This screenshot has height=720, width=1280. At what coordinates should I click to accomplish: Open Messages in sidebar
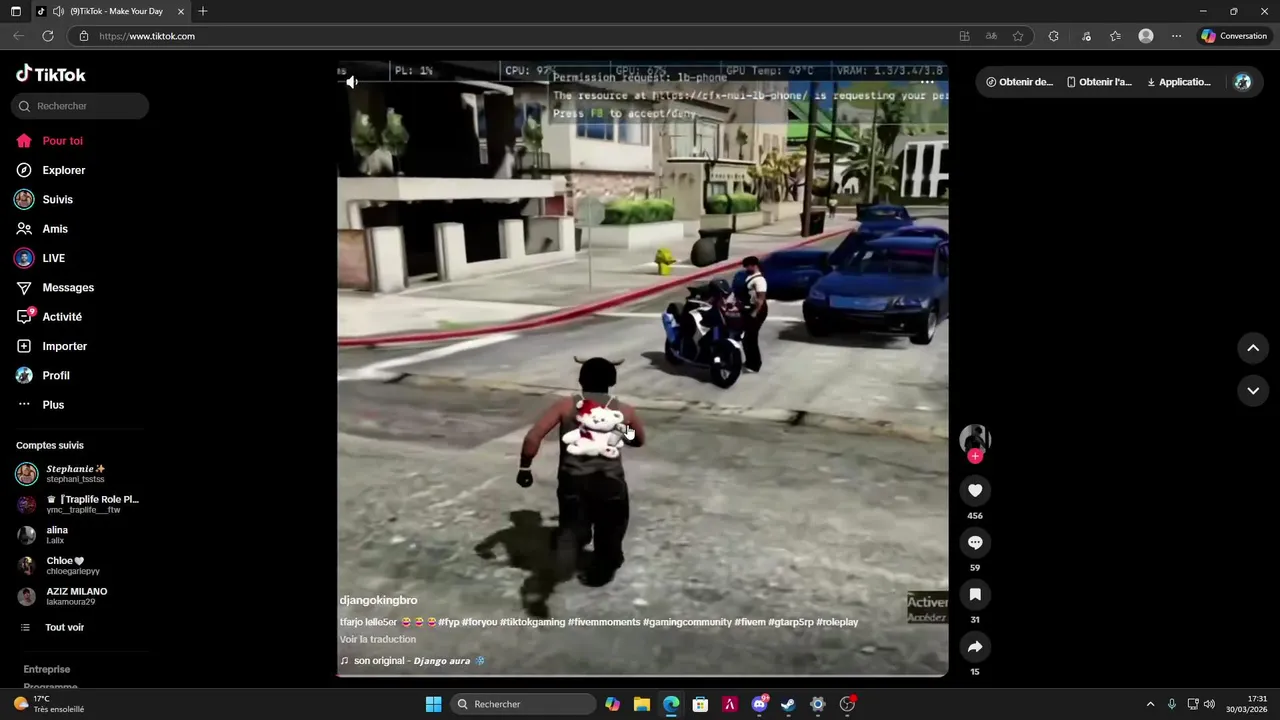(55, 288)
